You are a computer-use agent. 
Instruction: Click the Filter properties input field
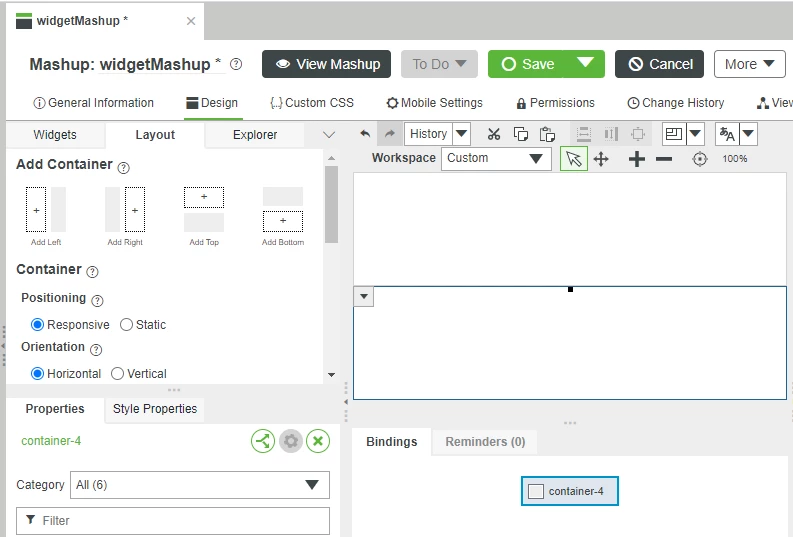(x=173, y=521)
